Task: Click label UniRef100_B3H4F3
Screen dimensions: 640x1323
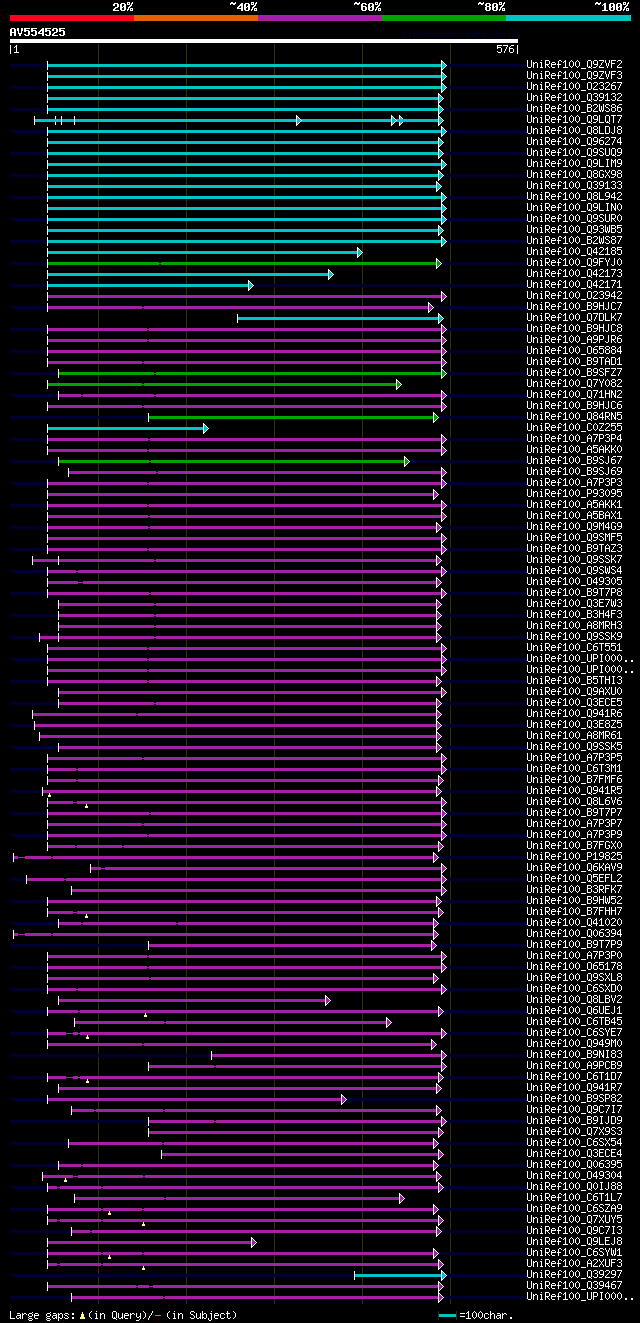Action: pyautogui.click(x=574, y=615)
